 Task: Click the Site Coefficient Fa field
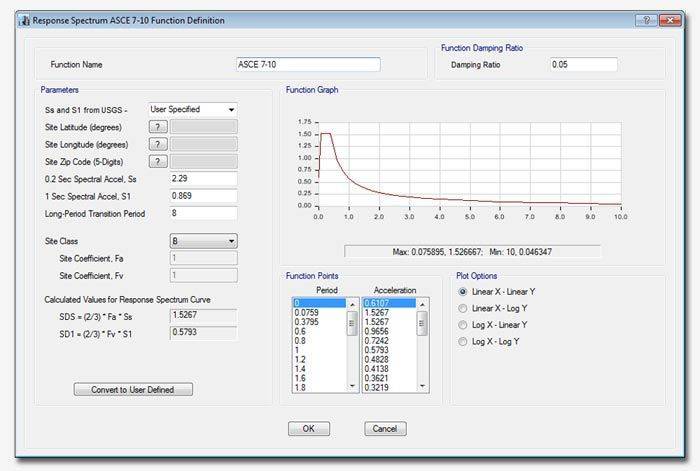pos(204,258)
